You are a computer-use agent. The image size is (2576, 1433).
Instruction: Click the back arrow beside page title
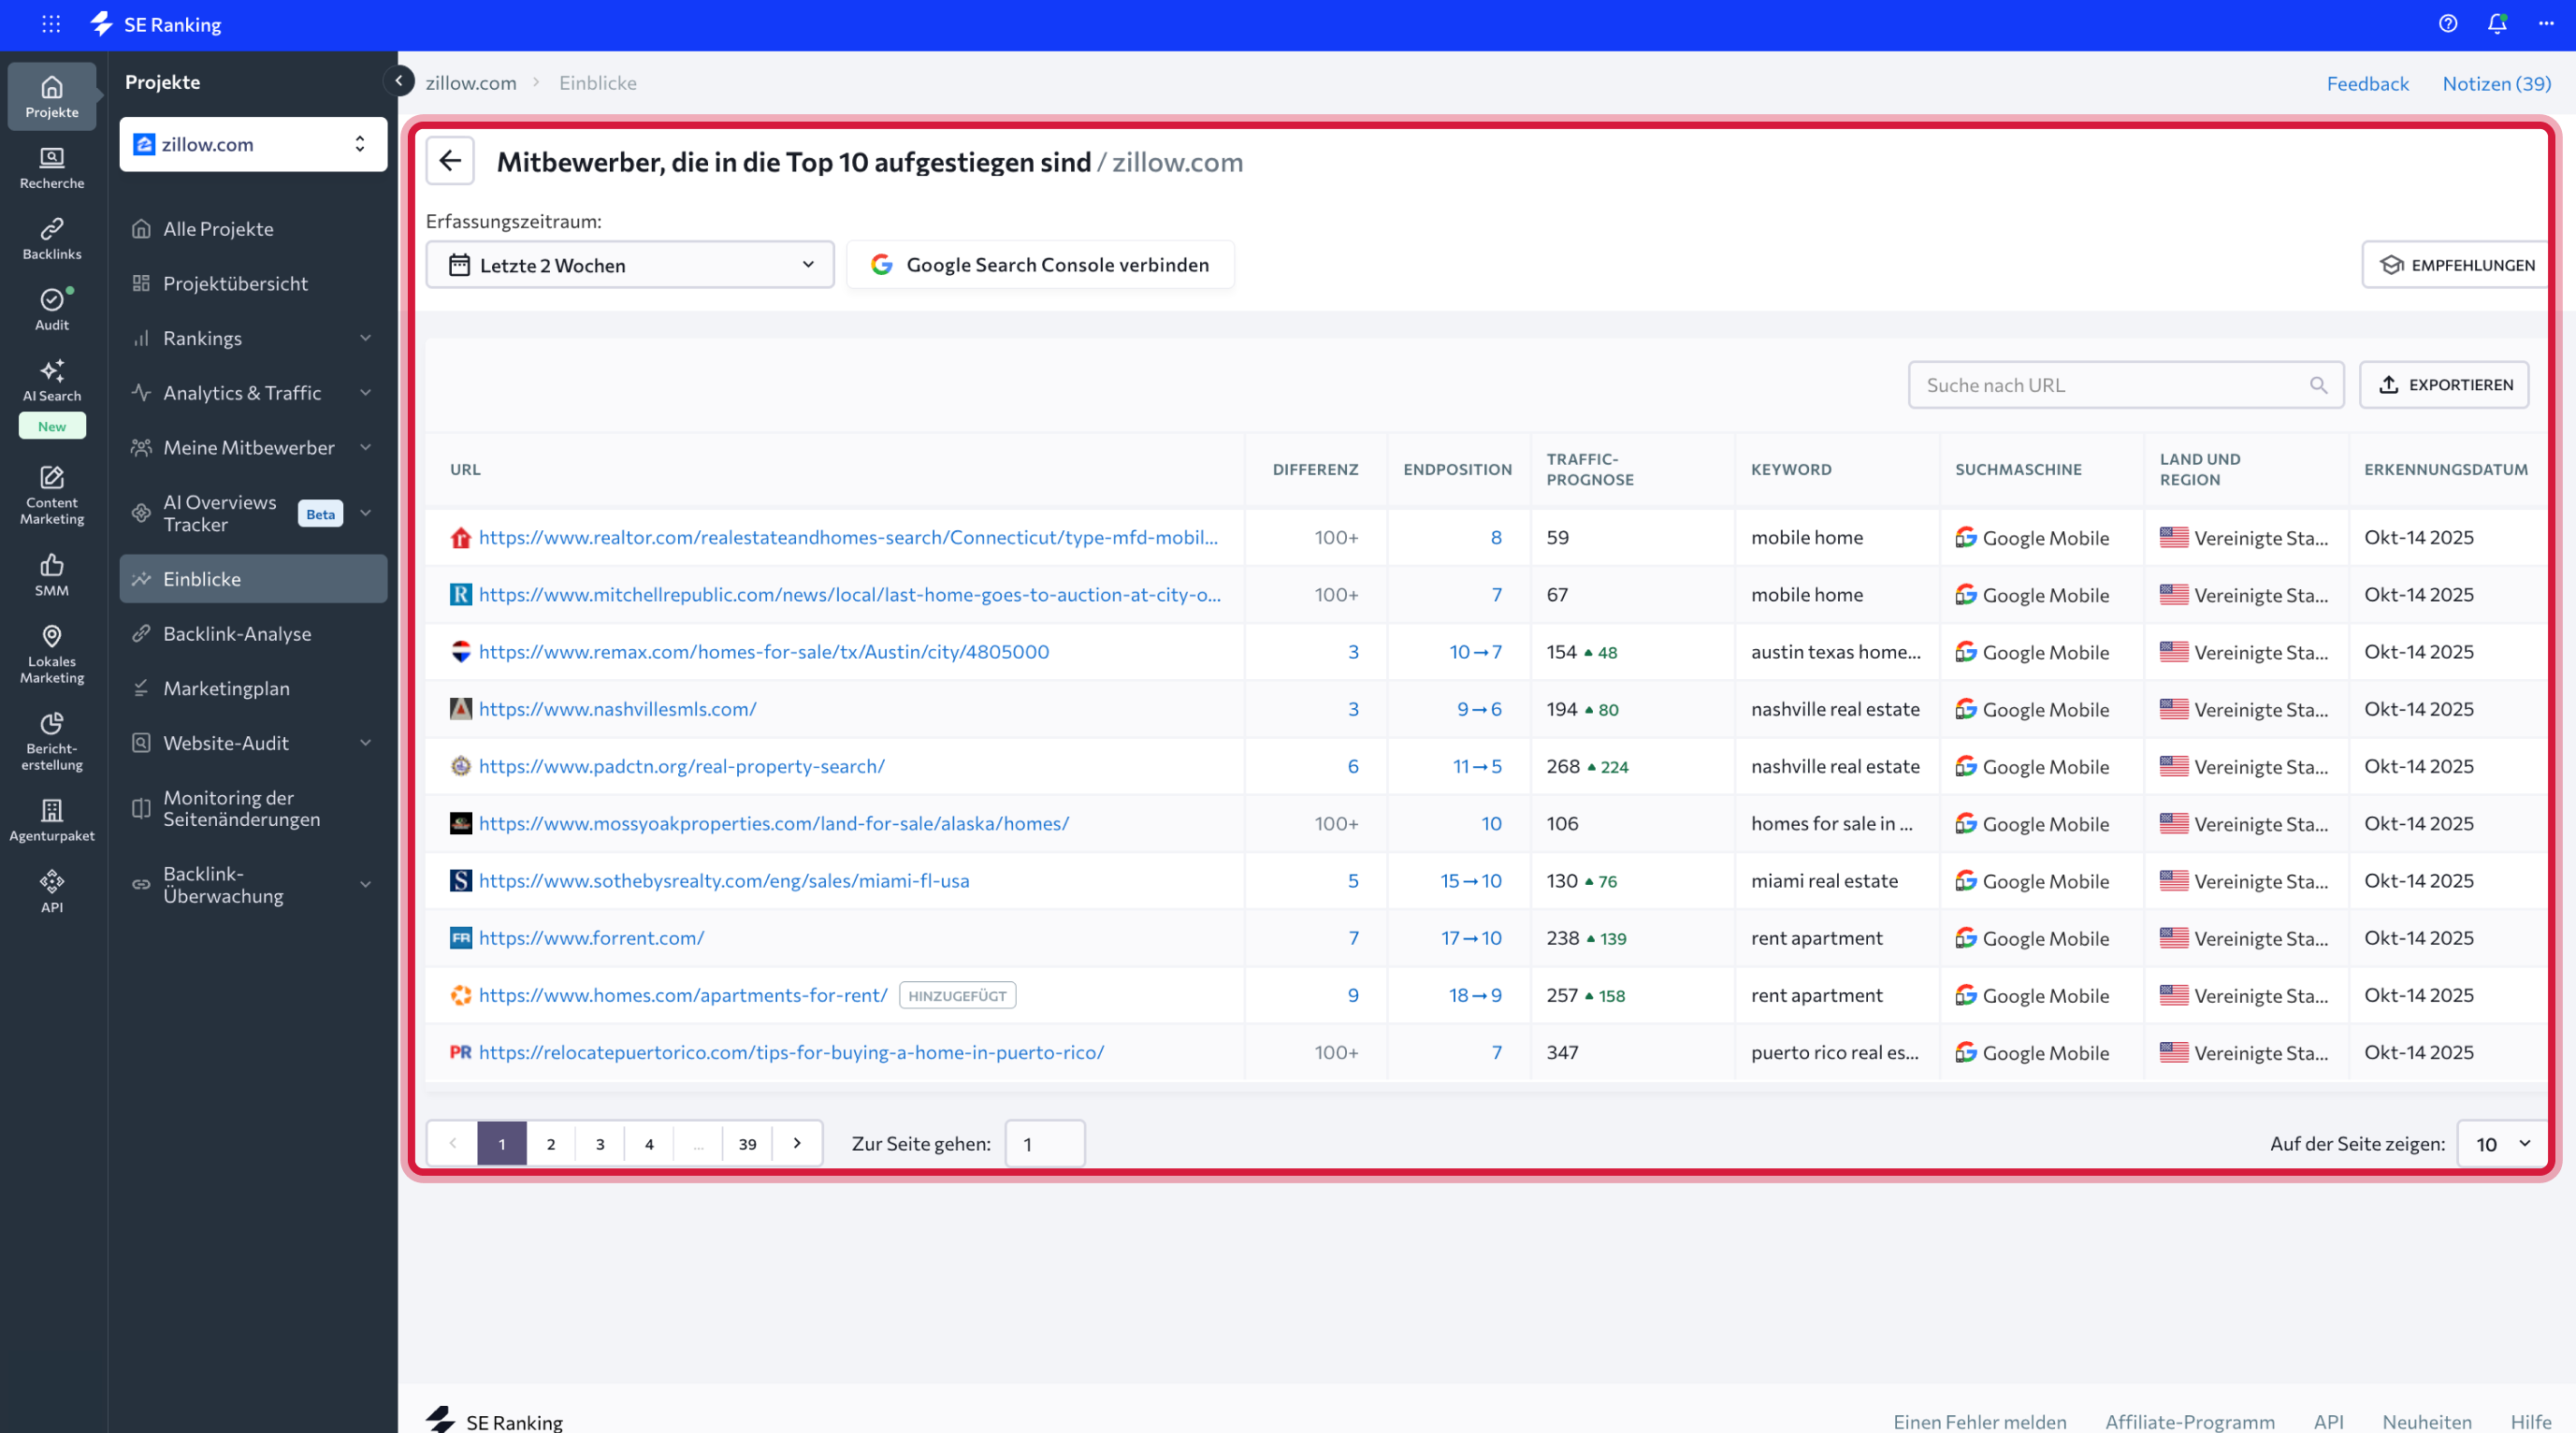click(450, 161)
